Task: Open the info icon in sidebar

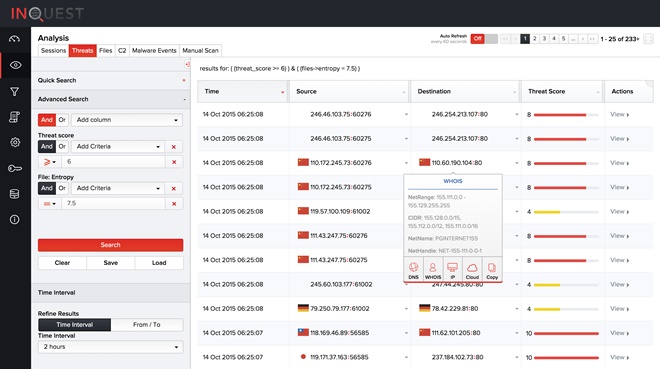Action: (15, 220)
